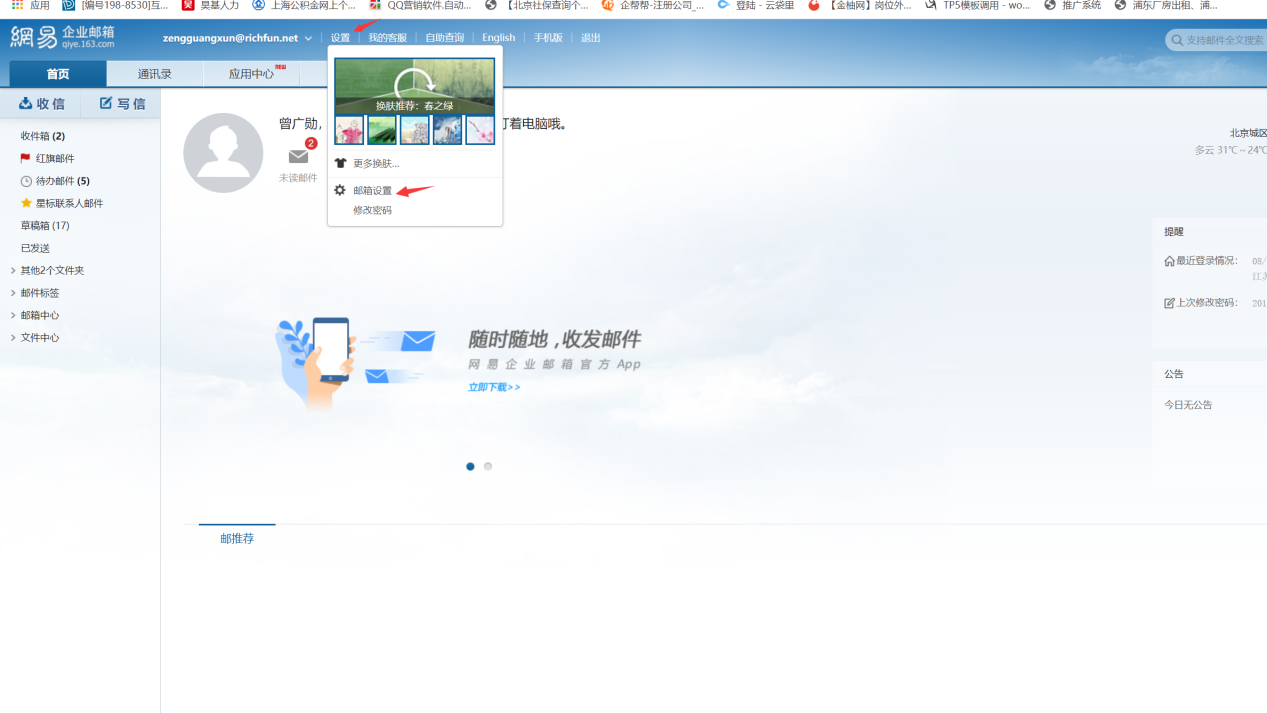
Task: Select the green leaves skin thumbnail
Action: click(x=382, y=130)
